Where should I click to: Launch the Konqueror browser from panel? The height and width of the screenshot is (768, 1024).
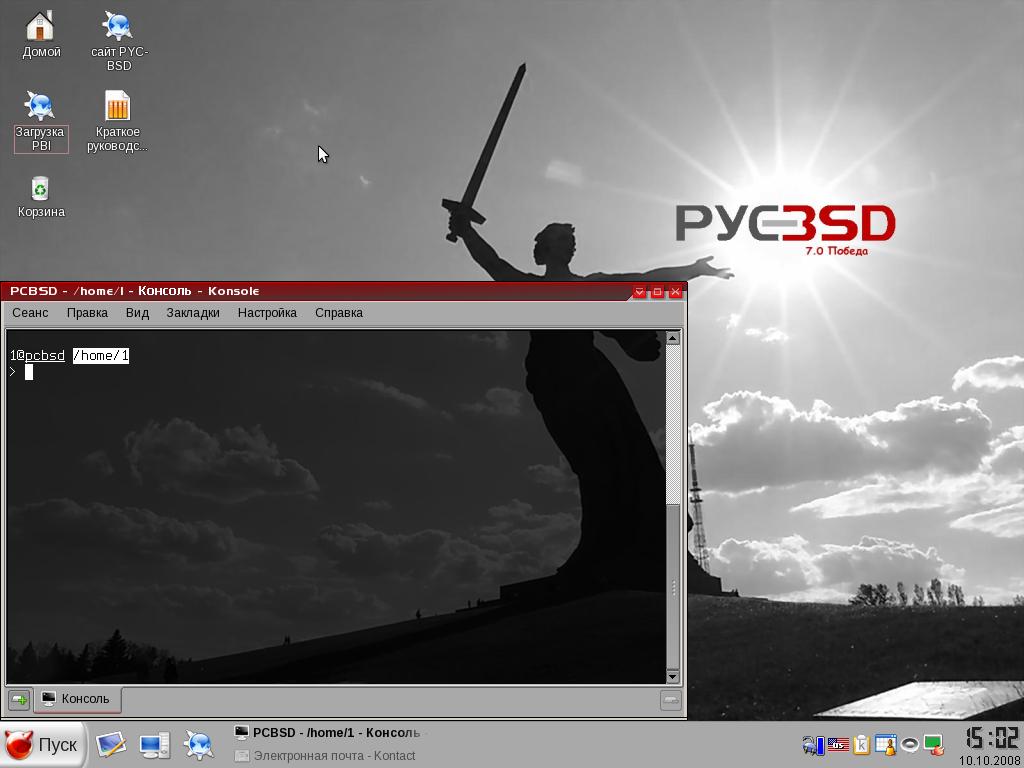coord(199,744)
